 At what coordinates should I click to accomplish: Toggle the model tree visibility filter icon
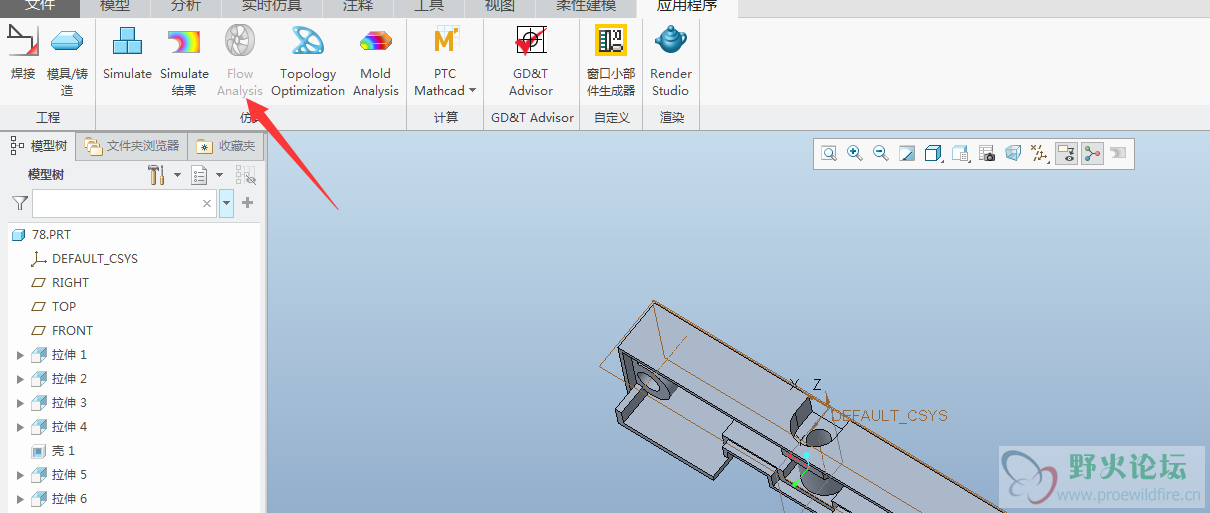tap(246, 175)
